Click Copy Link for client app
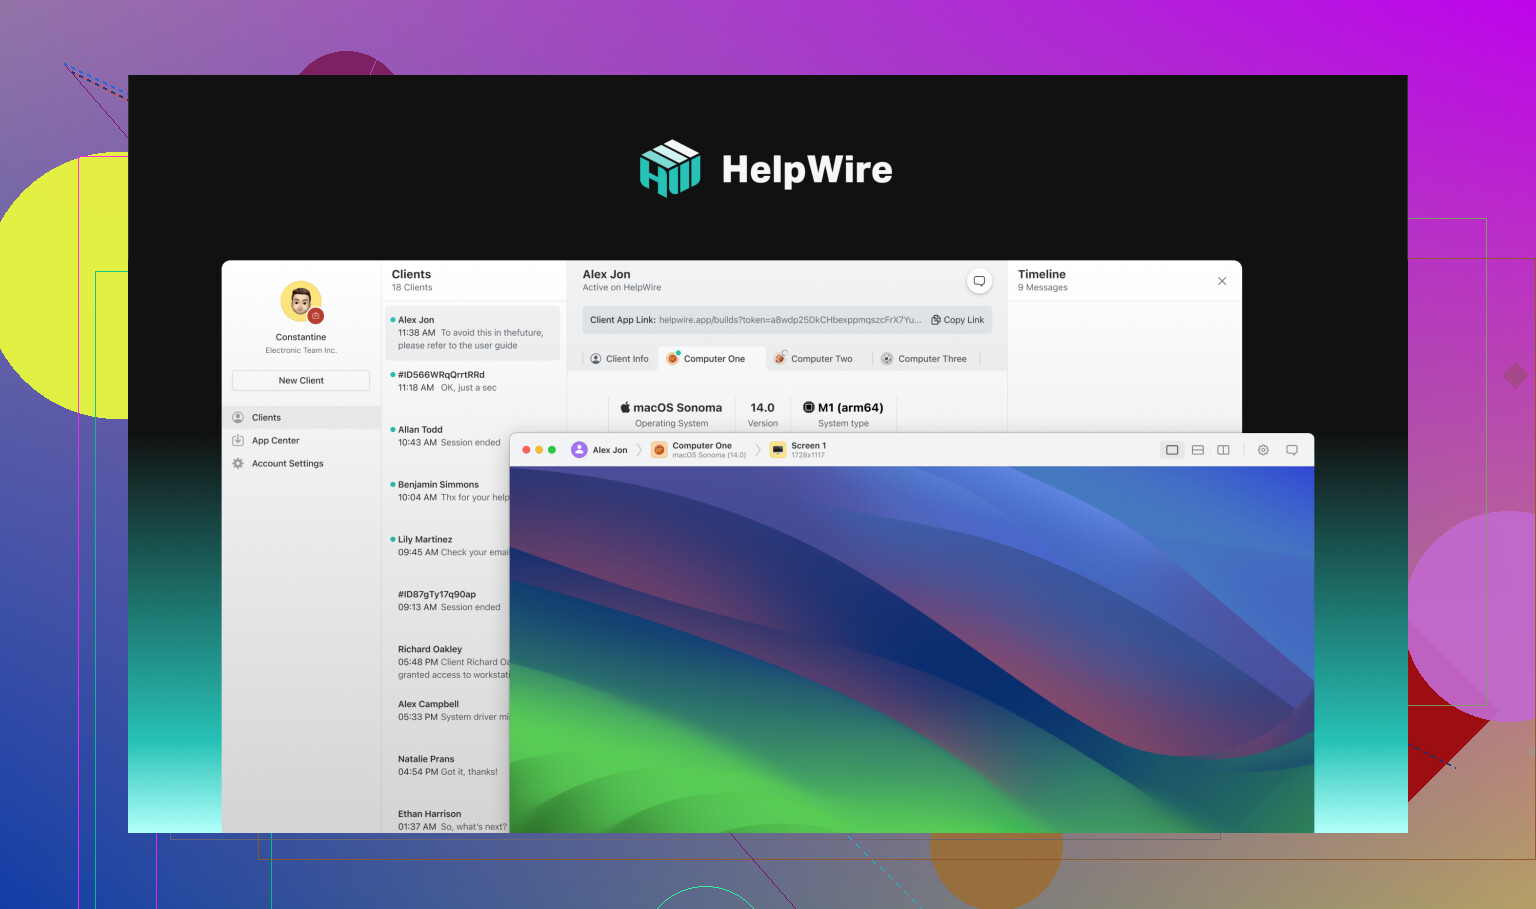Image resolution: width=1536 pixels, height=909 pixels. [x=957, y=320]
